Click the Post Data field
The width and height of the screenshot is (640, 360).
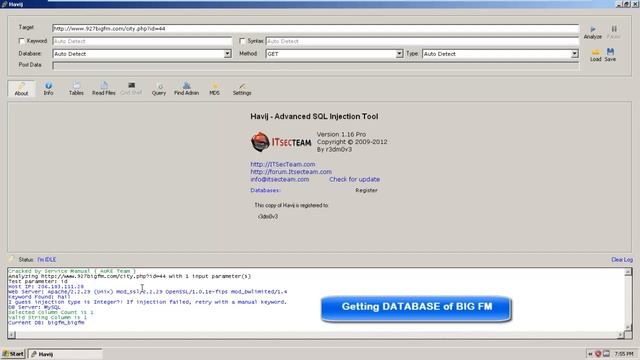coord(316,65)
